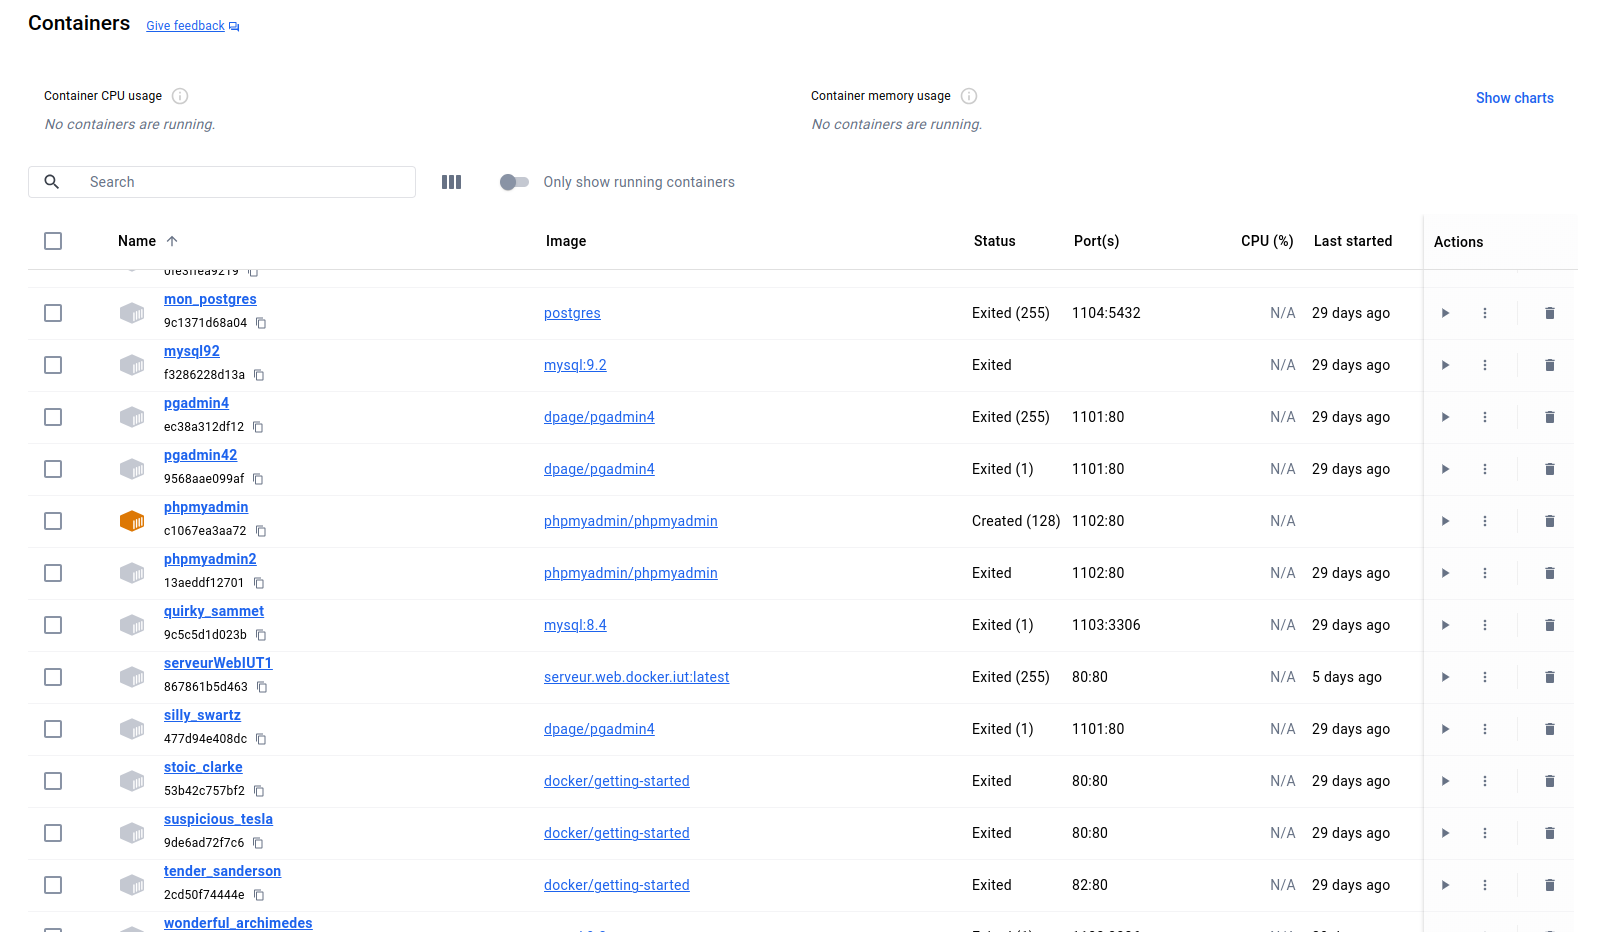Open the phpmyadmin2 more options menu
Image resolution: width=1601 pixels, height=944 pixels.
pos(1485,573)
